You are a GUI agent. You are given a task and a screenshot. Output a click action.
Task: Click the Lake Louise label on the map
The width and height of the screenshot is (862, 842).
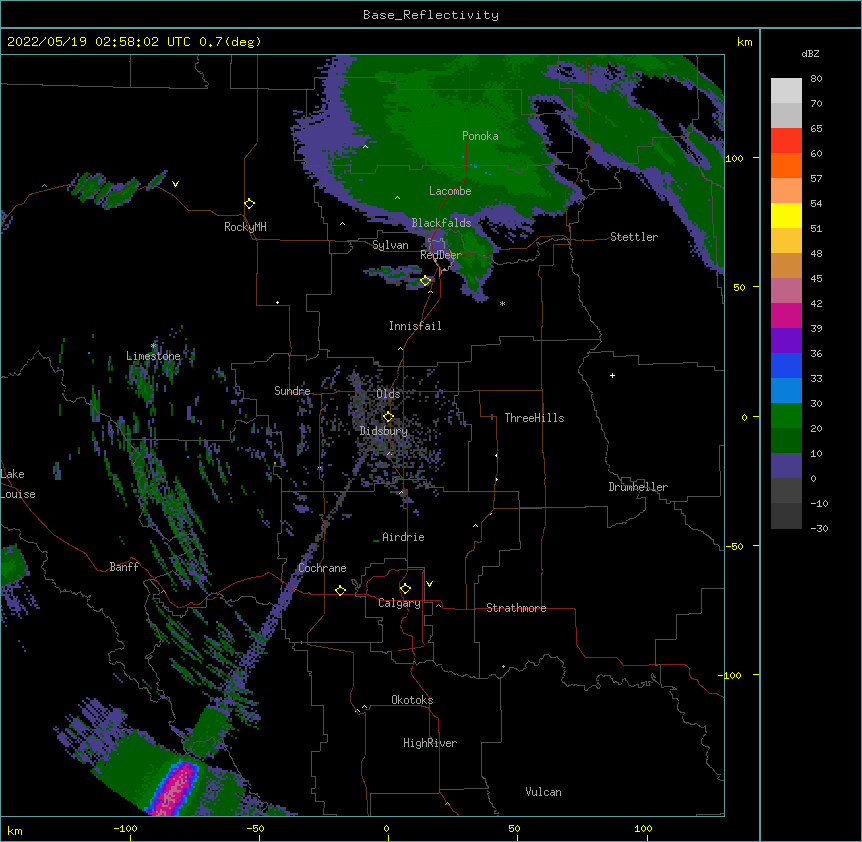pyautogui.click(x=18, y=484)
